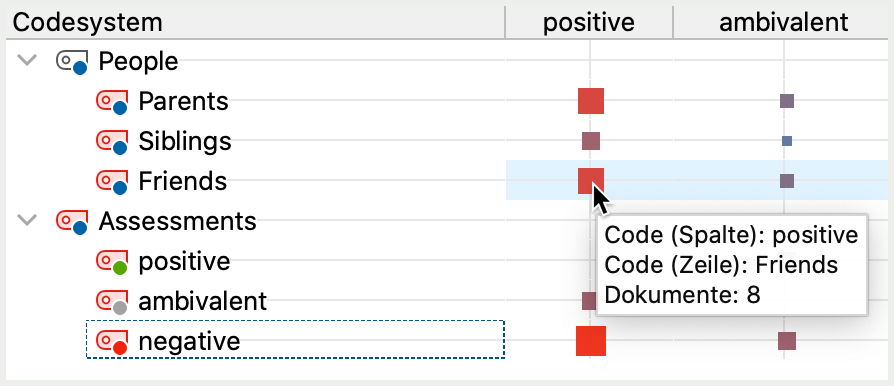The width and height of the screenshot is (894, 386).
Task: Select the negative code label
Action: (189, 342)
